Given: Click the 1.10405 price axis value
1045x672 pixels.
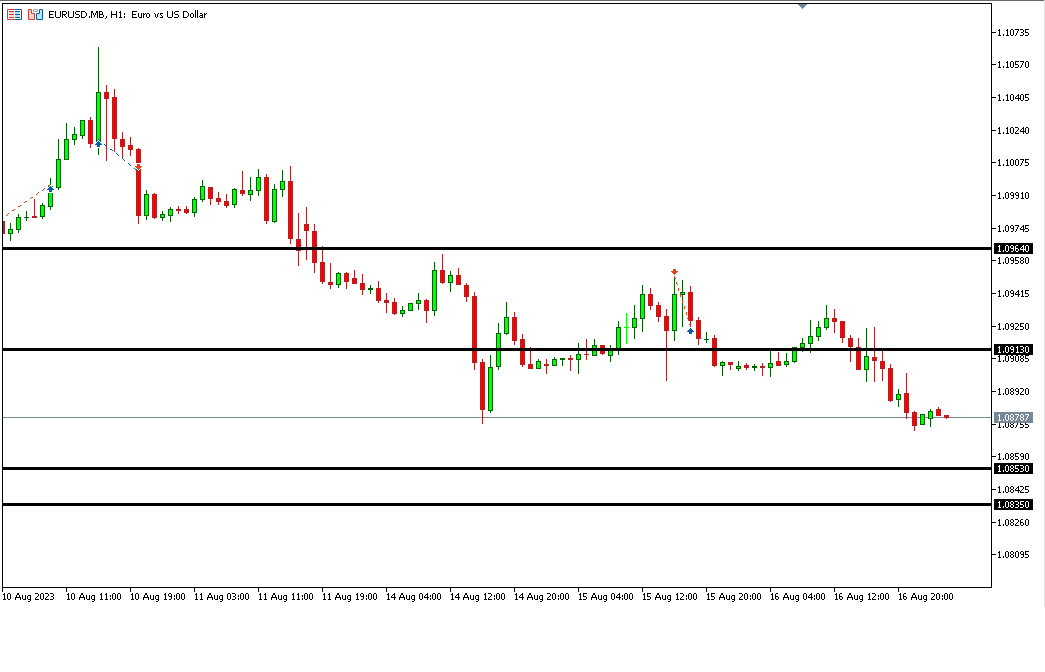Looking at the screenshot, I should (1013, 97).
